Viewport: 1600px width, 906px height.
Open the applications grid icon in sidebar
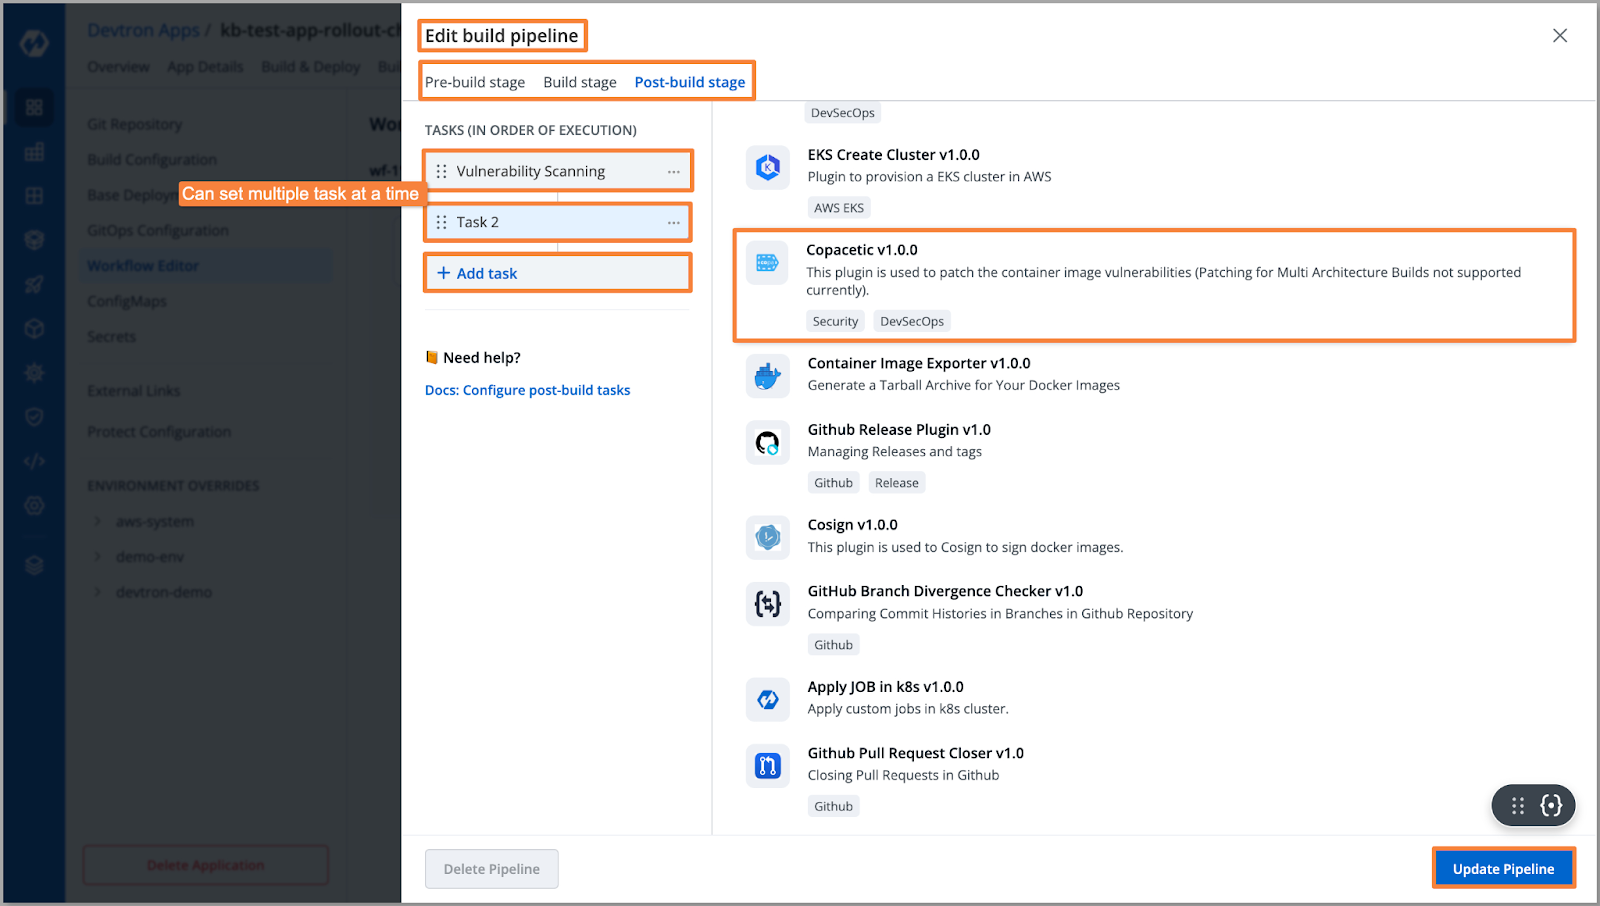click(34, 107)
